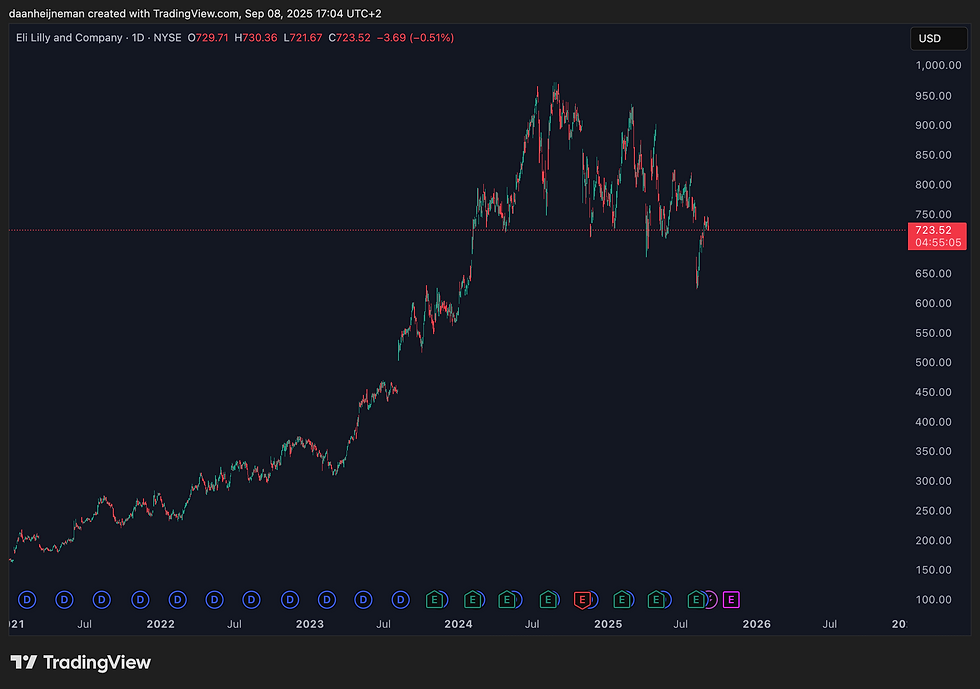Click the Eli Lilly and Company symbol title
The height and width of the screenshot is (689, 980).
pyautogui.click(x=69, y=38)
